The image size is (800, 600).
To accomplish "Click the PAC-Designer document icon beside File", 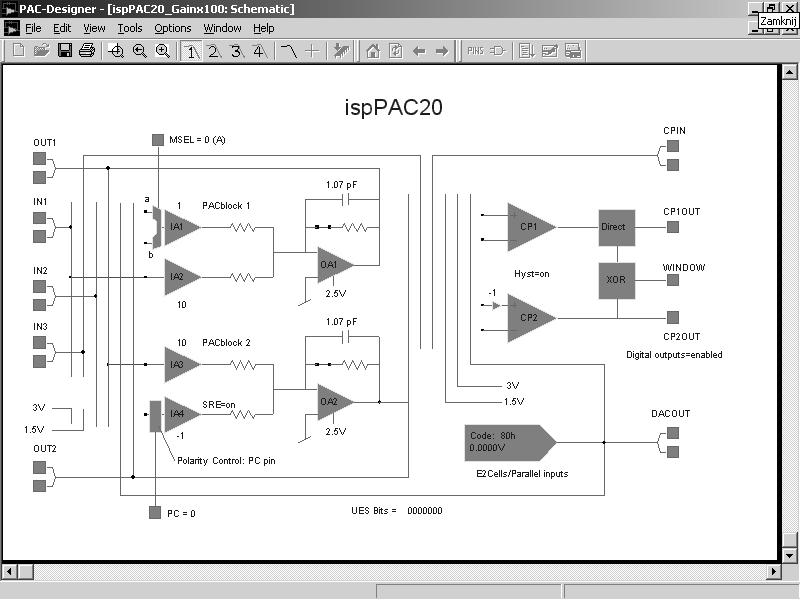I will pyautogui.click(x=11, y=29).
